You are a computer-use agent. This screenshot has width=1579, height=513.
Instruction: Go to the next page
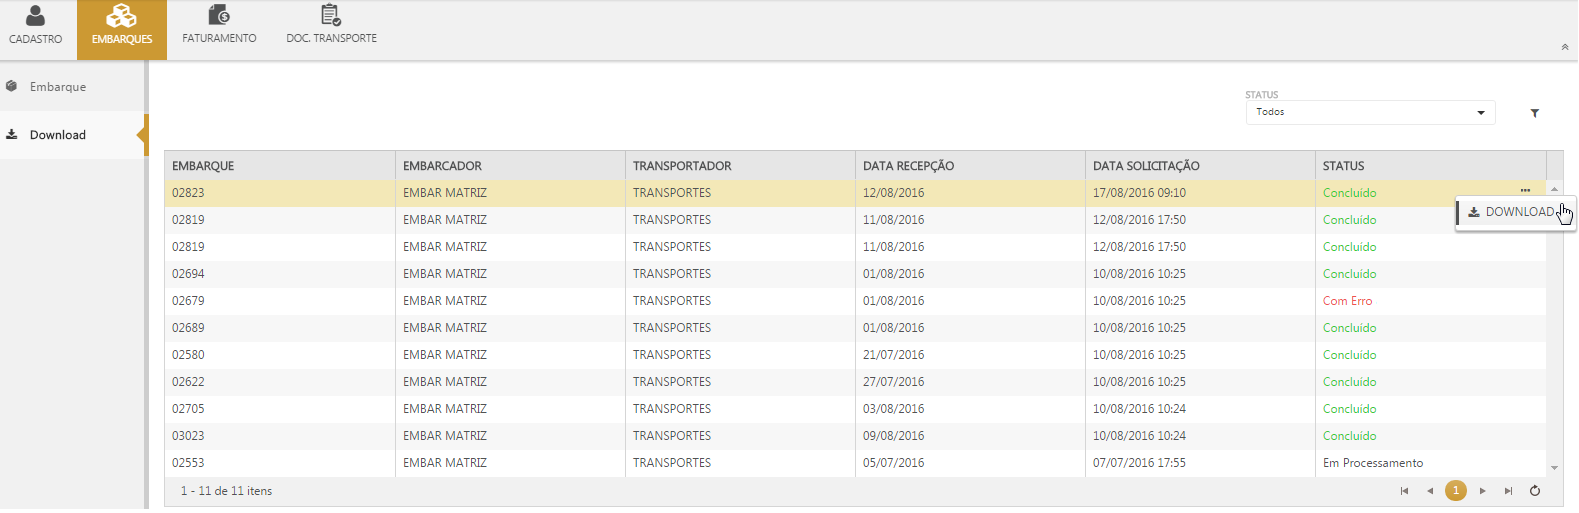1482,491
